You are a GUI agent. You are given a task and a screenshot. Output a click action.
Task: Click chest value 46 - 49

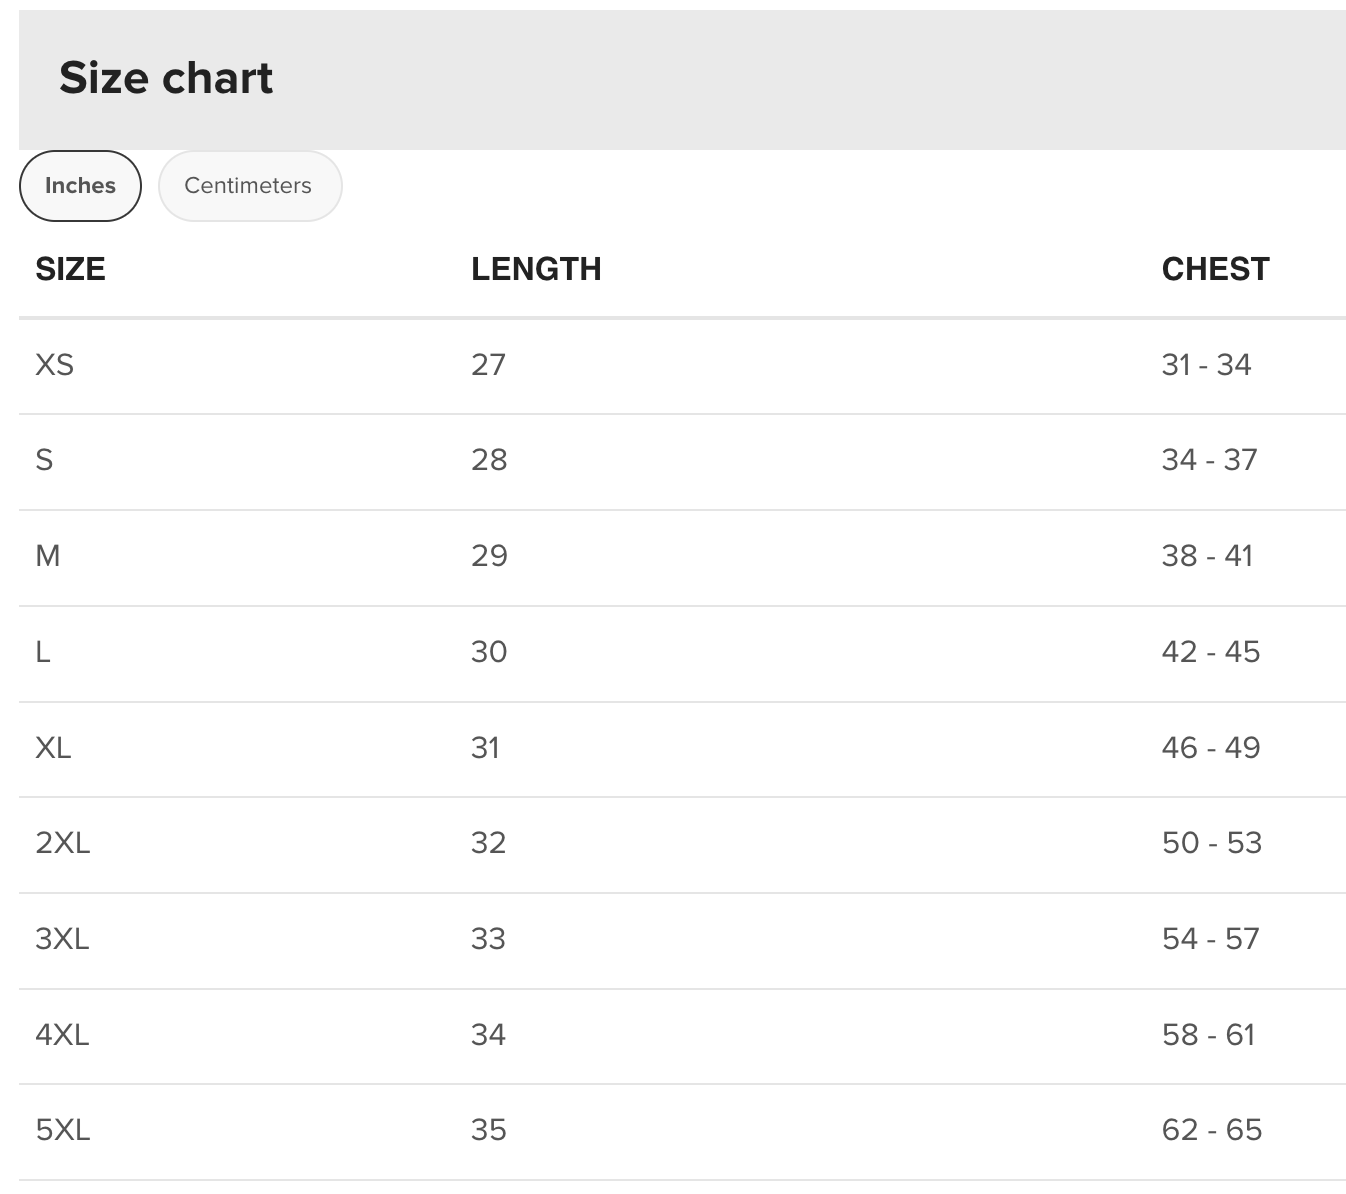(x=1211, y=748)
